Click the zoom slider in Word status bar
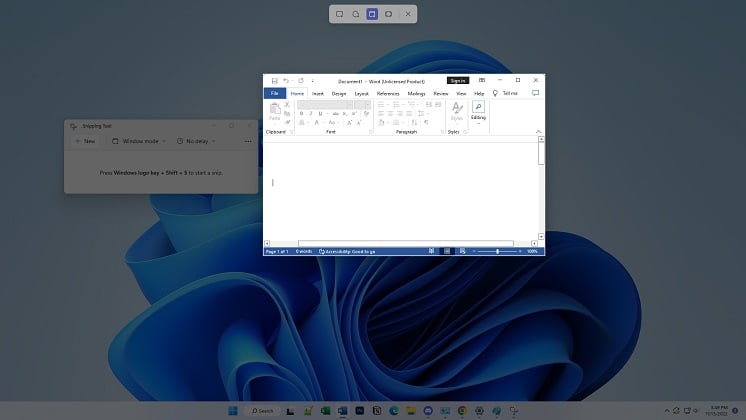 tap(497, 251)
